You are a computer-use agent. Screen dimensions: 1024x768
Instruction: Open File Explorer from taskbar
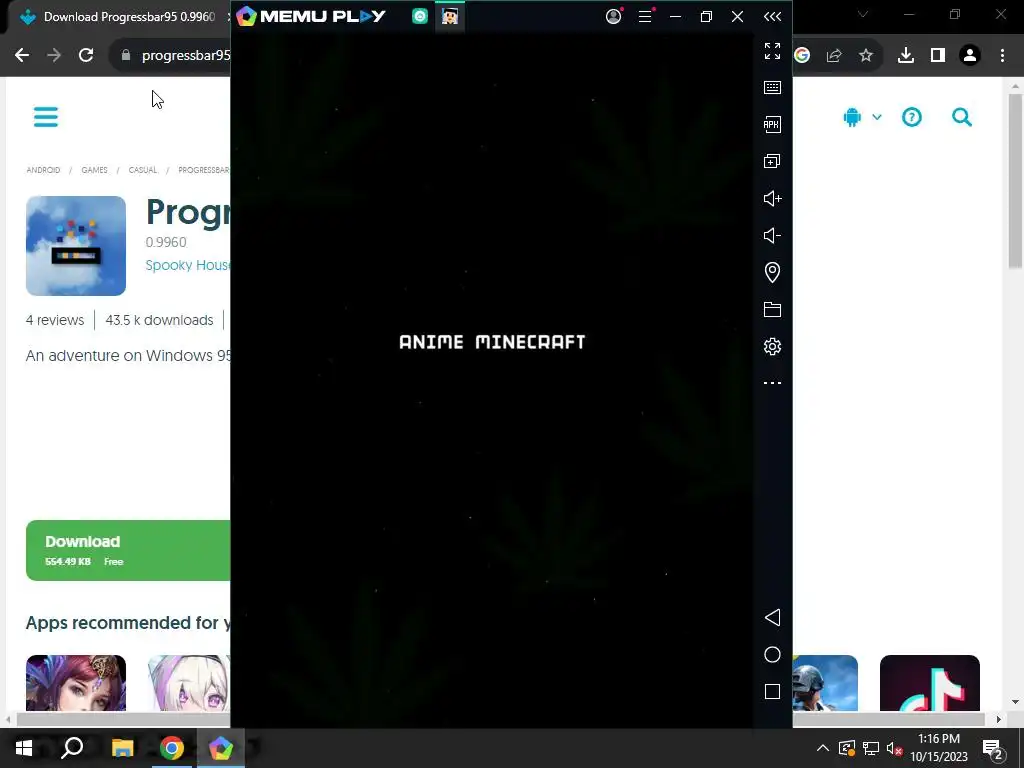click(x=122, y=748)
